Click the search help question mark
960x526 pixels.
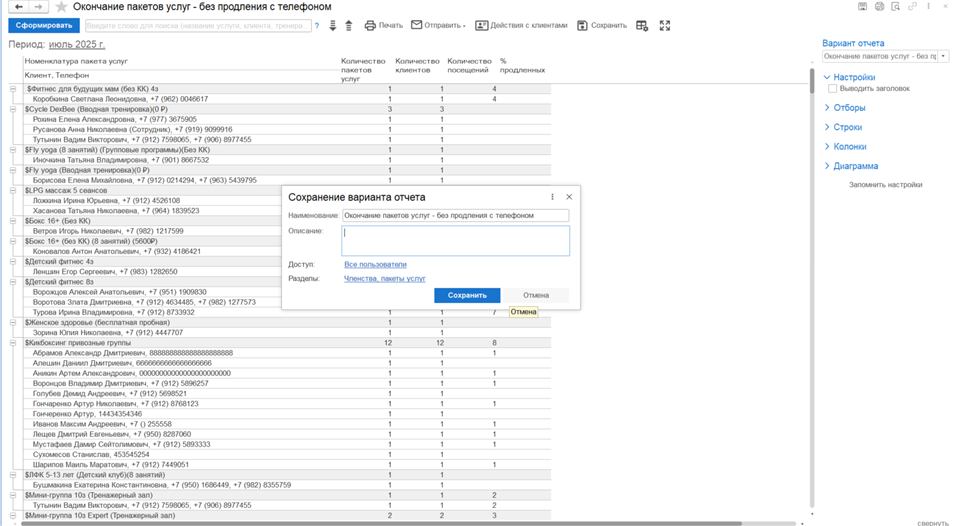click(317, 26)
